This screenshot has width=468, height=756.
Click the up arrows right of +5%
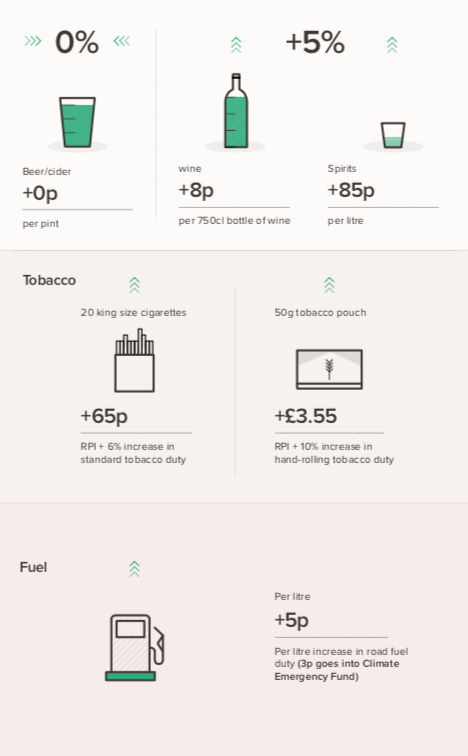(x=392, y=45)
